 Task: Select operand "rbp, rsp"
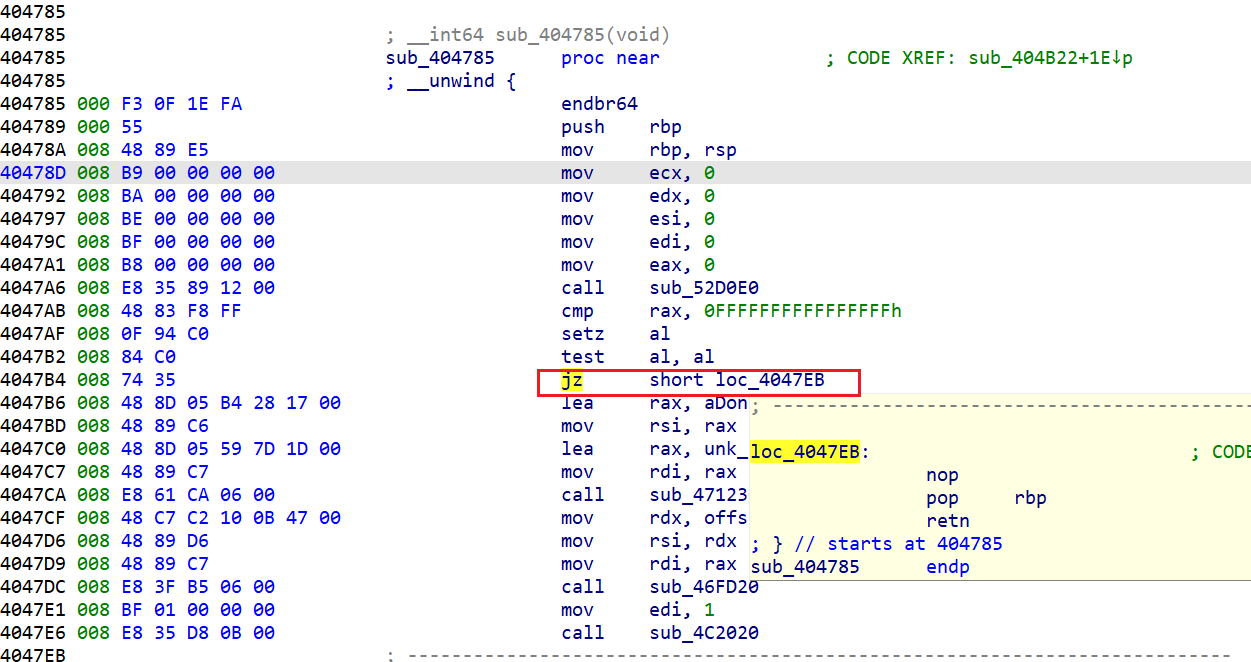693,150
